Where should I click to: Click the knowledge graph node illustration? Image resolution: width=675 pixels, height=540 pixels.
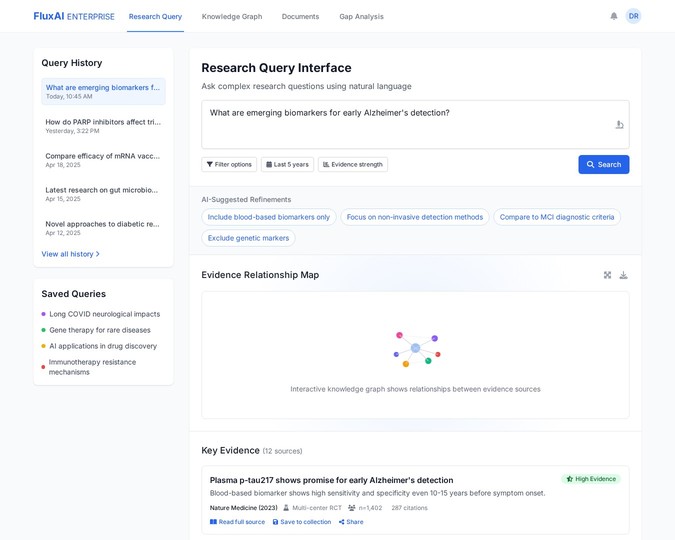(416, 349)
